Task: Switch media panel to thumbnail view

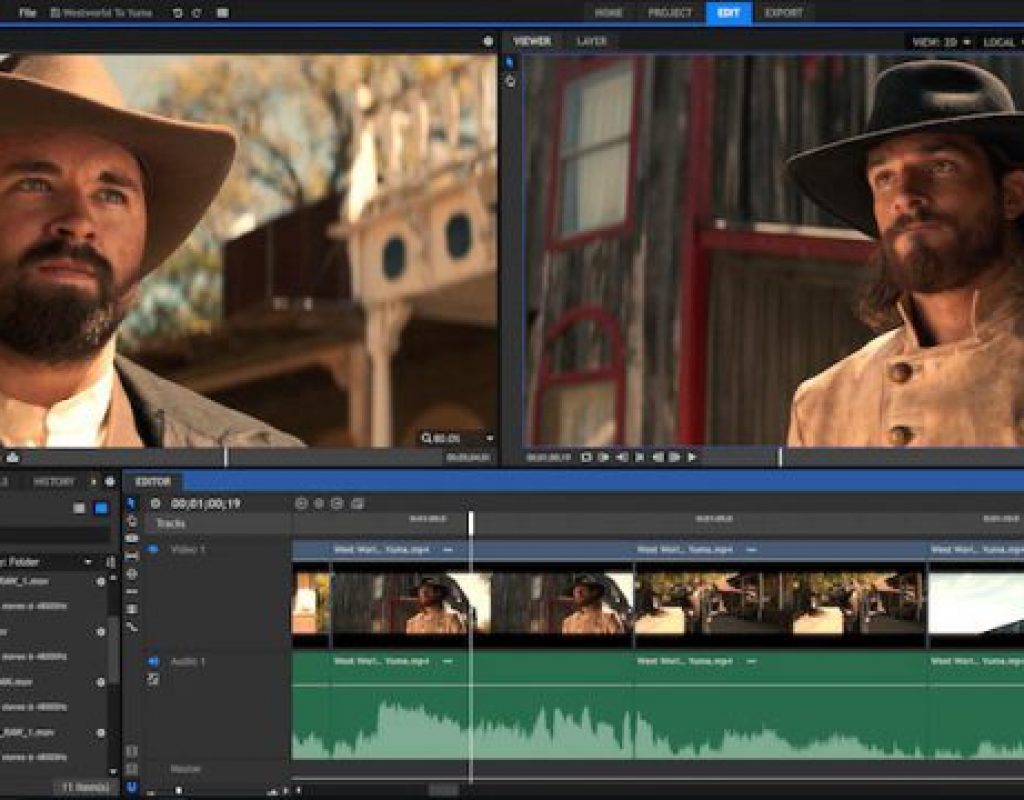Action: 101,508
